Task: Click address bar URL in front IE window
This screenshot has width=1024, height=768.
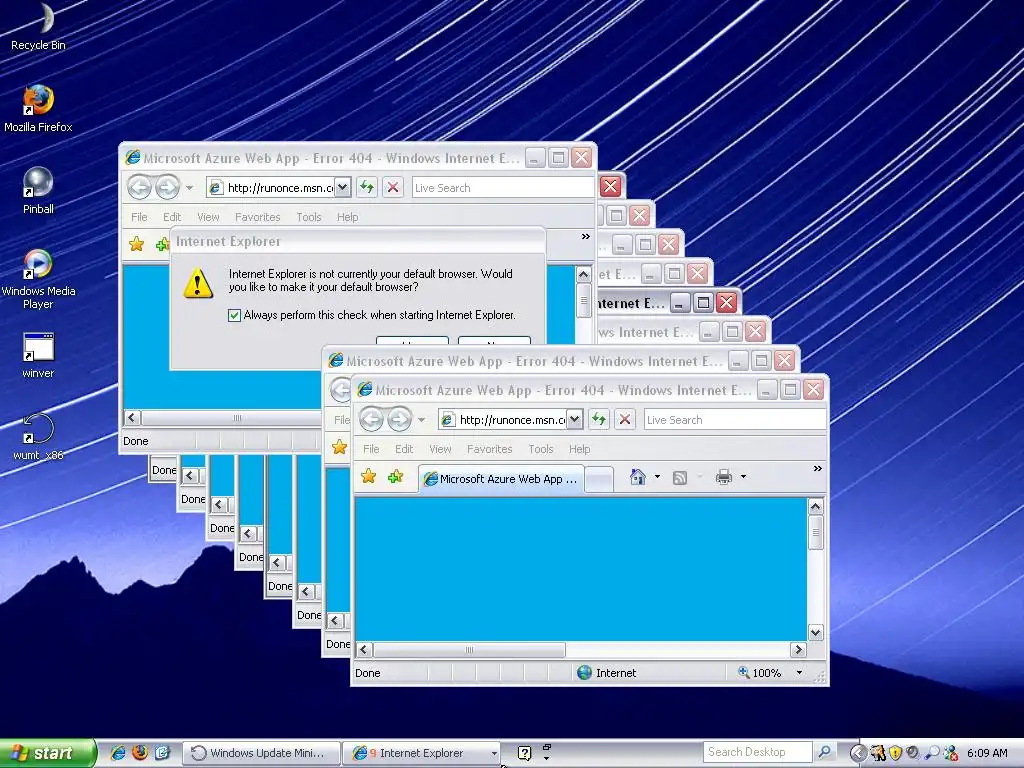Action: point(511,420)
